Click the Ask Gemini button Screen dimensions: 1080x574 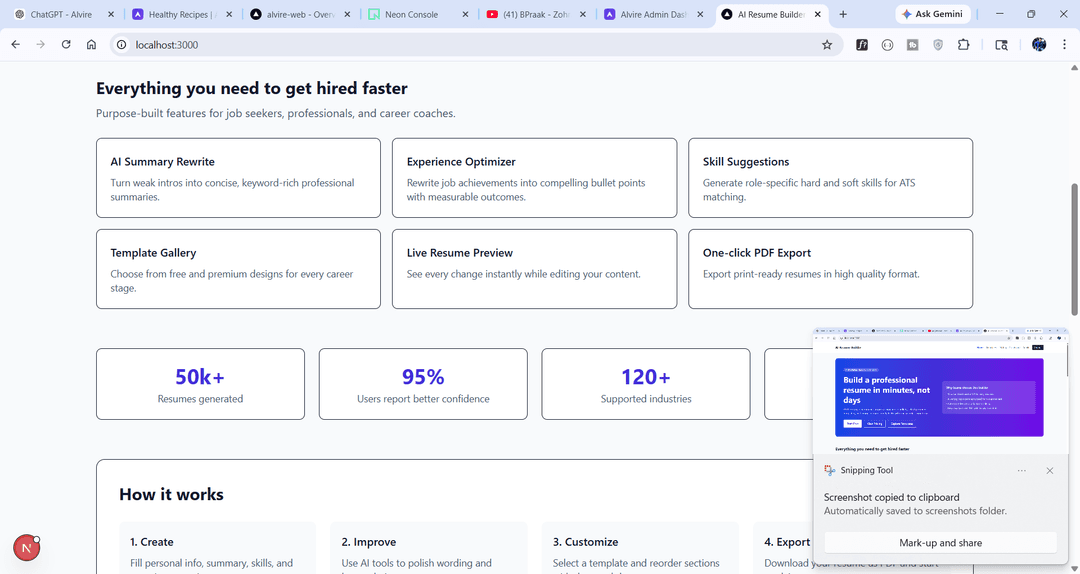click(x=933, y=14)
